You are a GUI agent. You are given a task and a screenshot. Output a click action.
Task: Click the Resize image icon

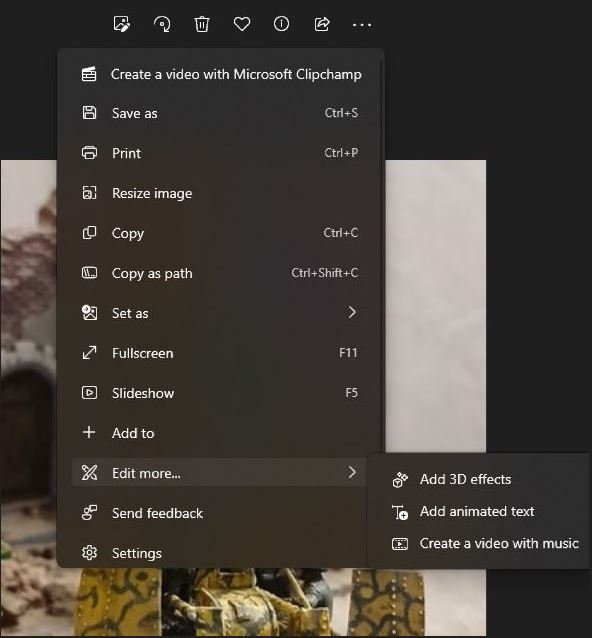(x=89, y=193)
